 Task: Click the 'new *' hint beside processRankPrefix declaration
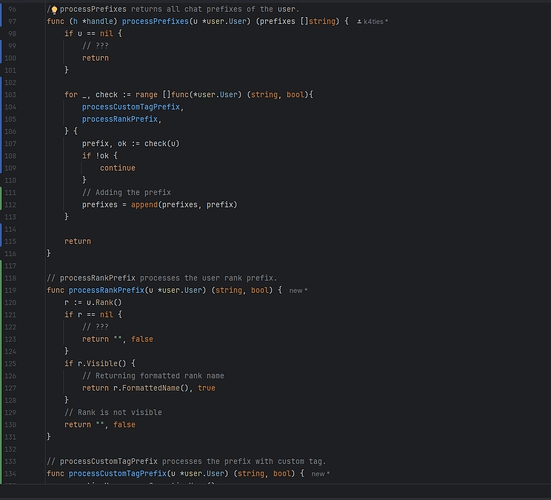click(x=298, y=291)
